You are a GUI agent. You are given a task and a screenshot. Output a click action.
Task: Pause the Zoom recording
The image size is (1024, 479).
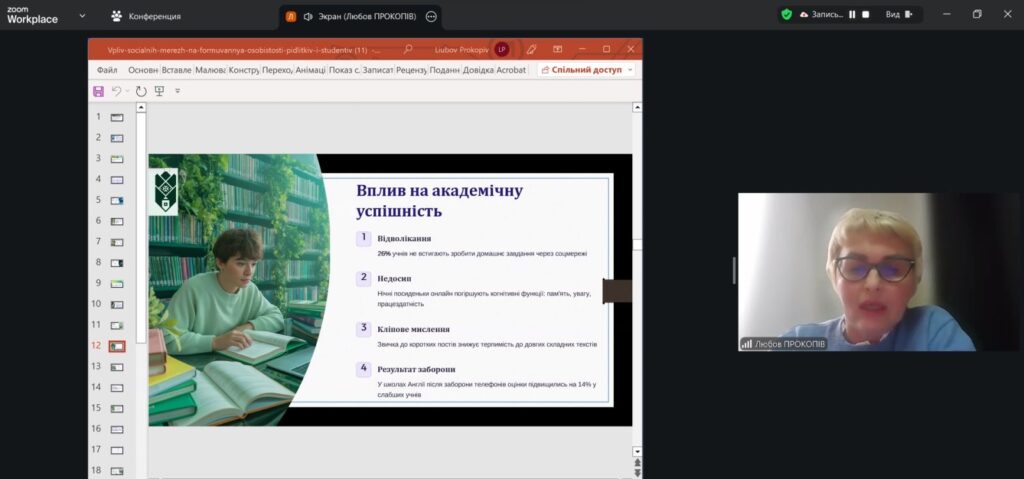(852, 15)
